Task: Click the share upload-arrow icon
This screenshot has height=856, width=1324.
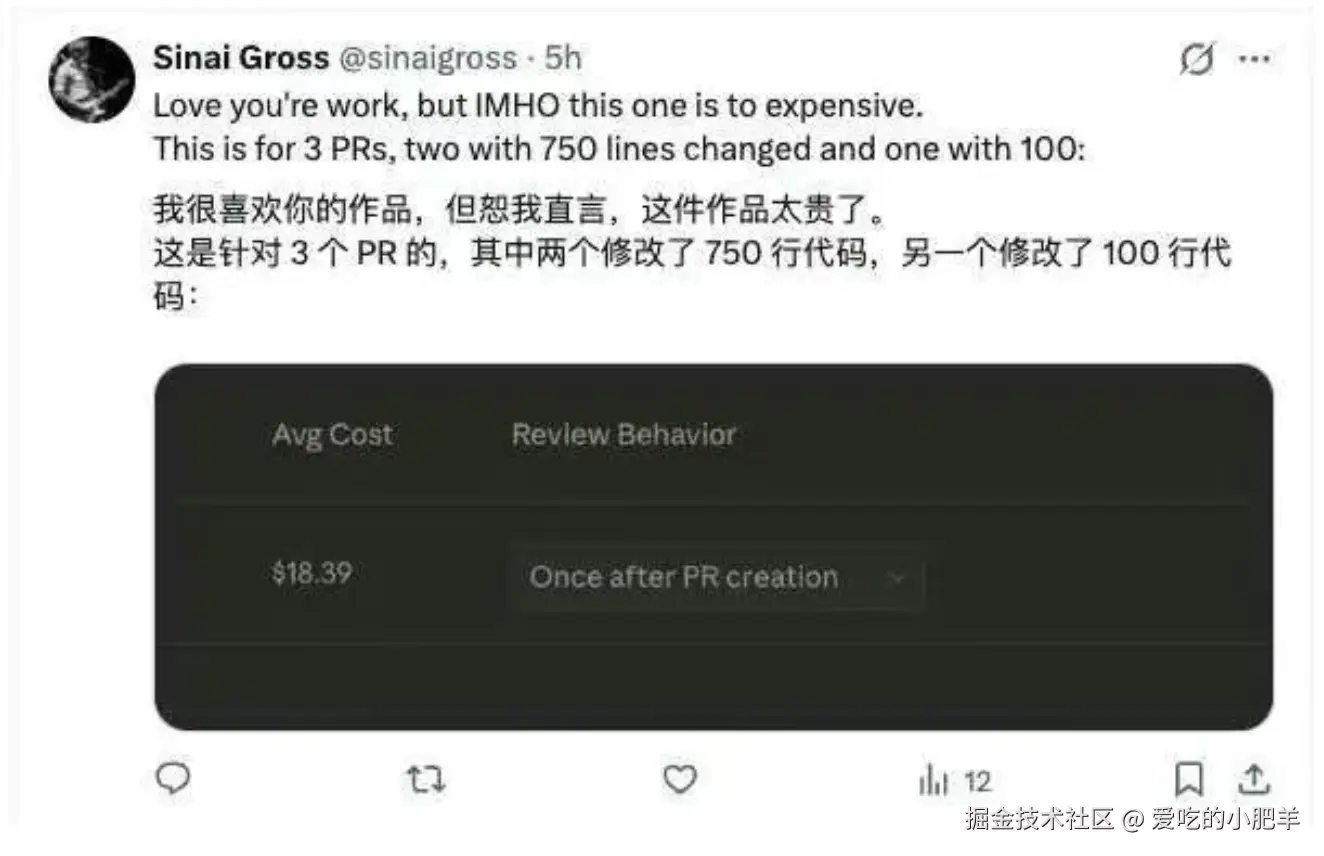Action: (1254, 779)
